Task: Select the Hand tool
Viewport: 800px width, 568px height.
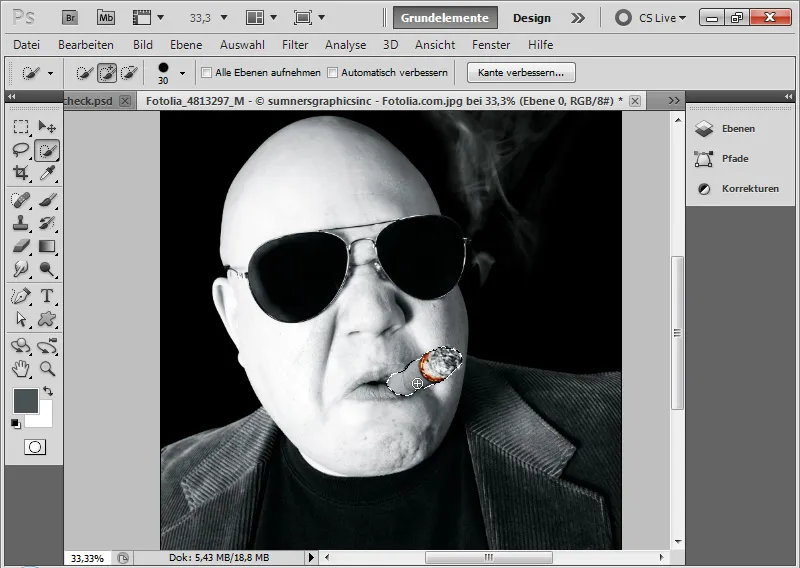Action: [x=21, y=368]
